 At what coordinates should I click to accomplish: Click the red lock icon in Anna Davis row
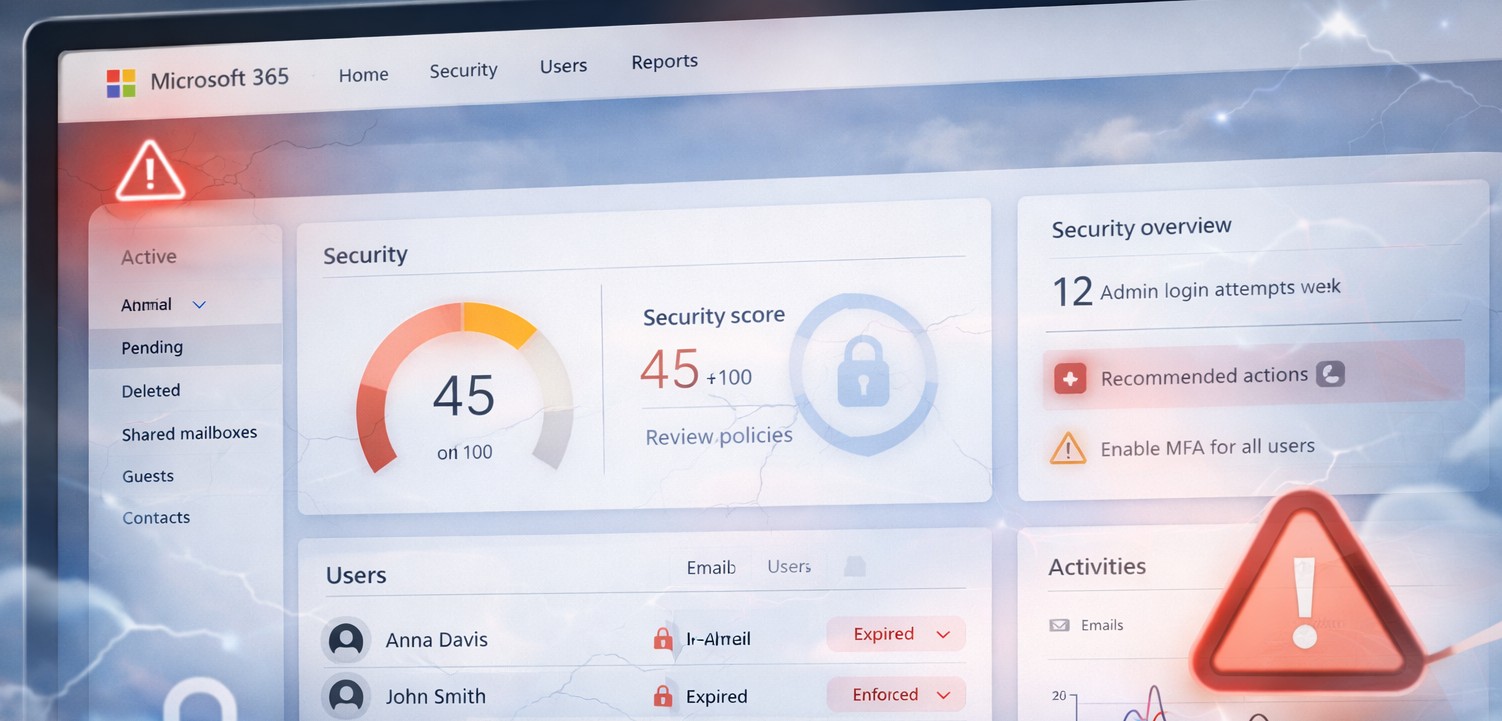tap(662, 638)
